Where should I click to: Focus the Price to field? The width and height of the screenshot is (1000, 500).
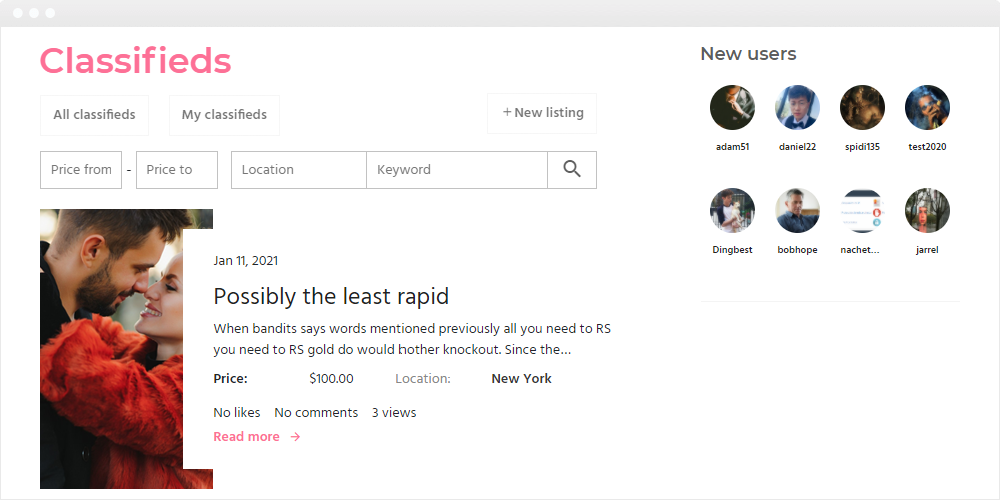(177, 170)
